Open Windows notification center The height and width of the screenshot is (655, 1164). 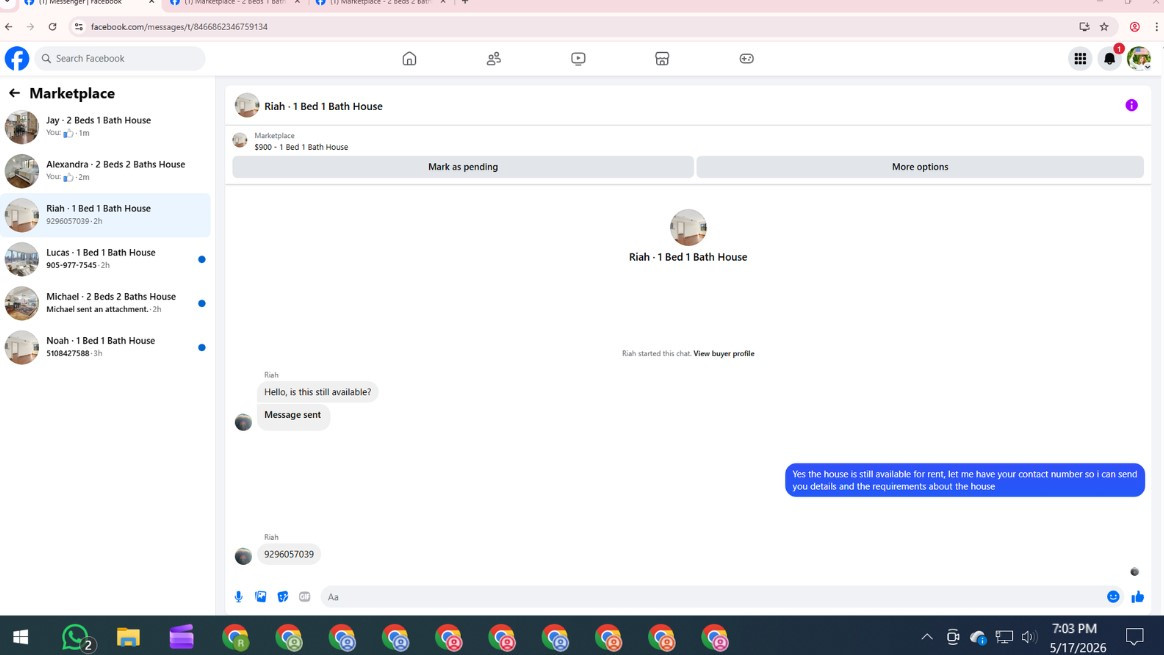tap(1134, 636)
